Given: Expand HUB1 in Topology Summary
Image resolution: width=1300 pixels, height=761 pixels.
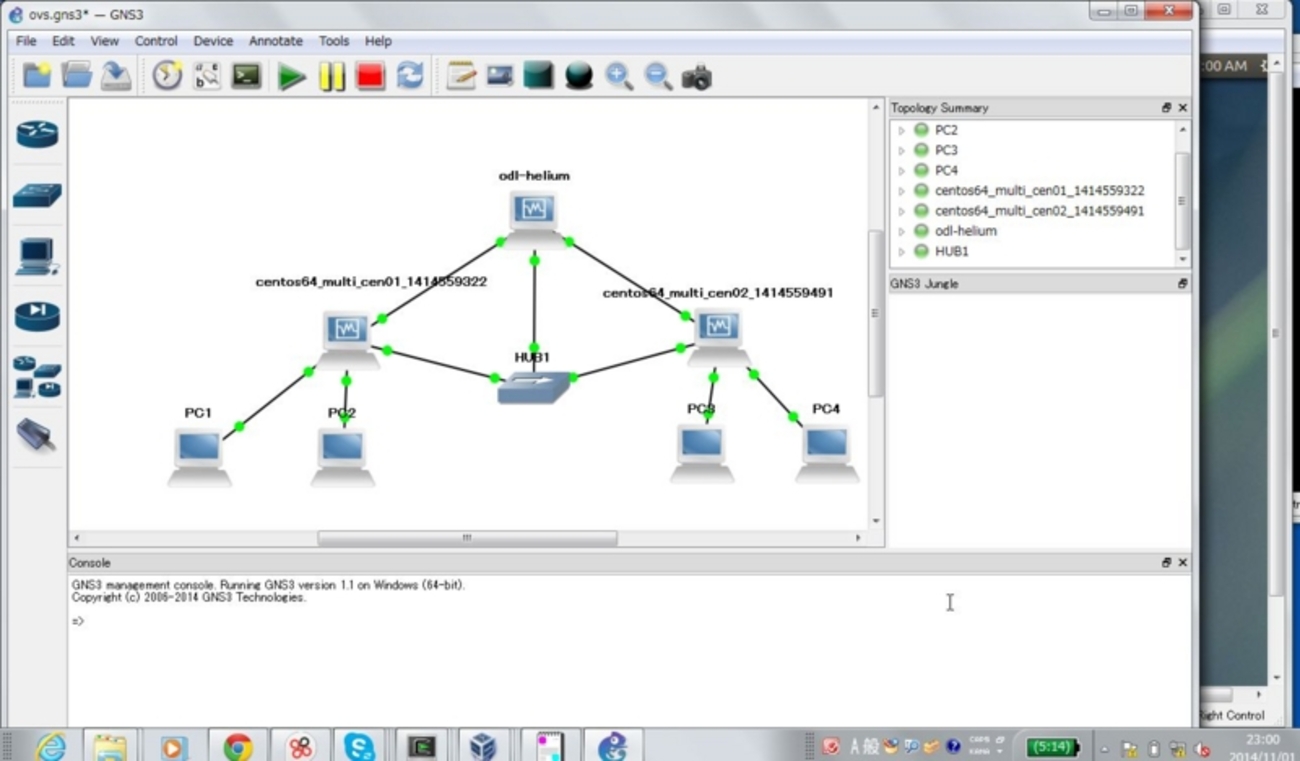Looking at the screenshot, I should coord(901,251).
